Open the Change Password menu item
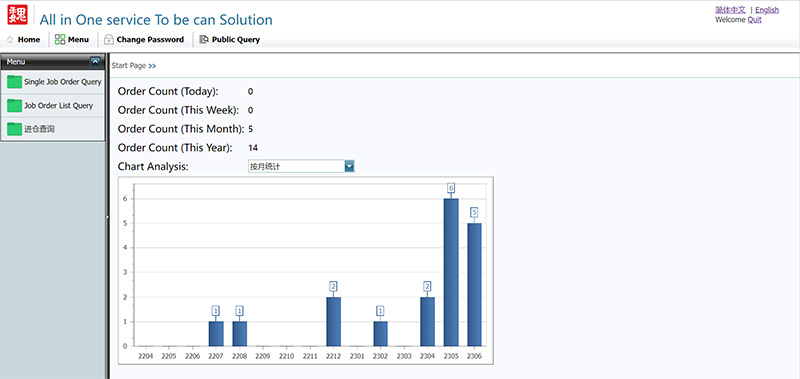 [x=144, y=39]
